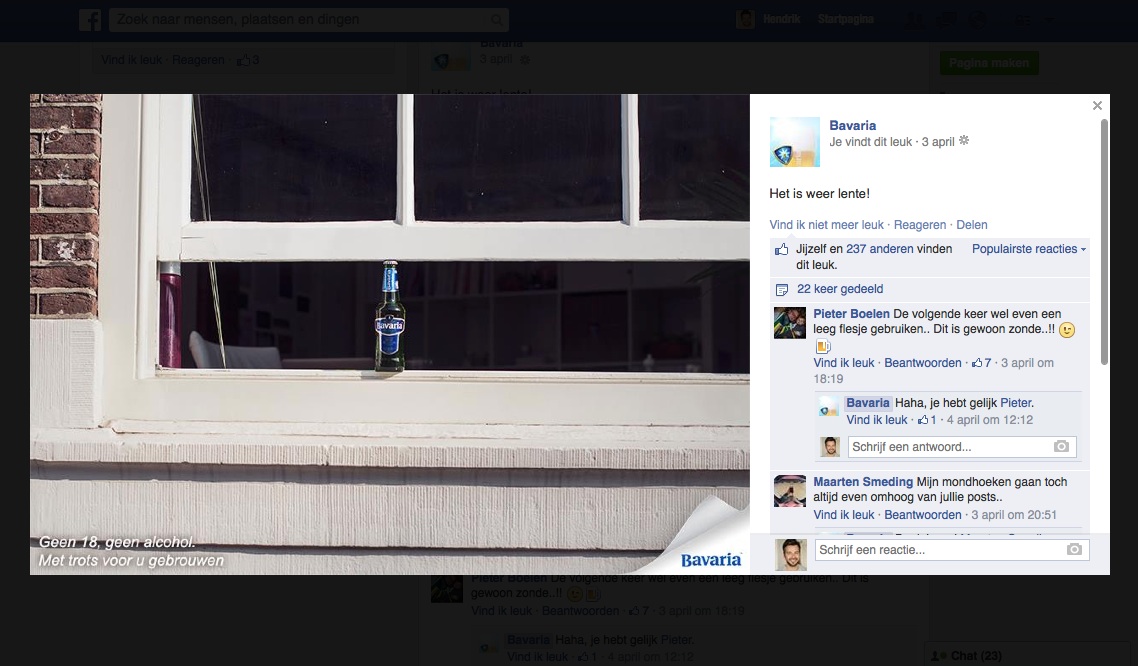
Task: View the 7 likes on Pieter's comment
Action: pyautogui.click(x=981, y=363)
